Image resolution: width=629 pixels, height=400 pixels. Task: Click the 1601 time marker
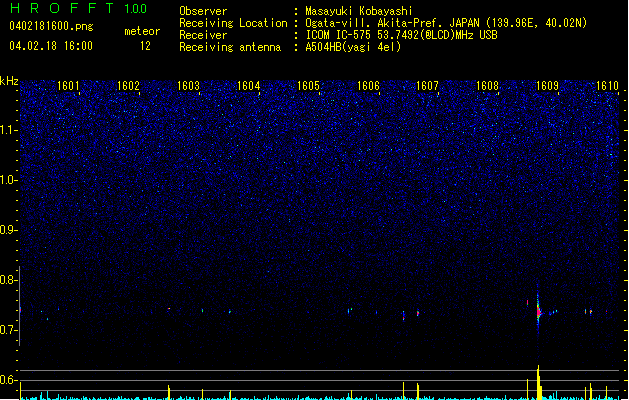point(68,86)
